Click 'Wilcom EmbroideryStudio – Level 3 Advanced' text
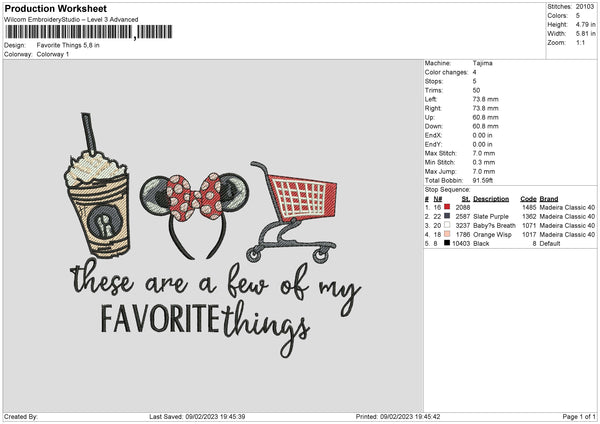Image resolution: width=600 pixels, height=424 pixels. (x=71, y=20)
